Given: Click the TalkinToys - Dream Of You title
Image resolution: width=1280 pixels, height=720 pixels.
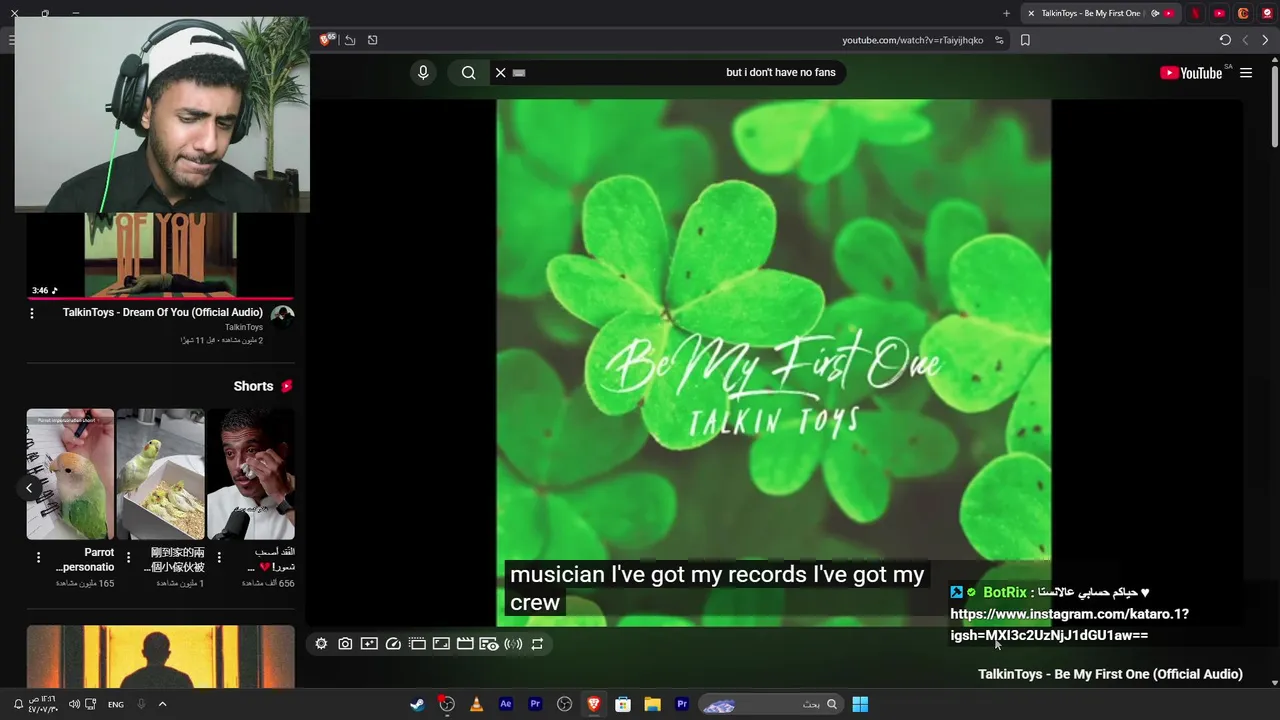Looking at the screenshot, I should coord(163,312).
